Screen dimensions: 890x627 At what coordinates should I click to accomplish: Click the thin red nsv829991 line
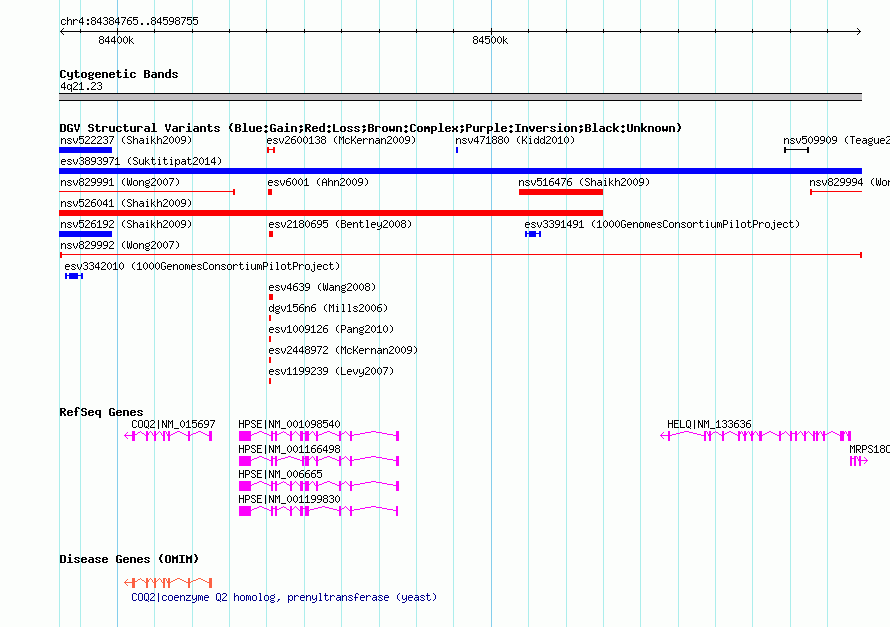pyautogui.click(x=147, y=192)
